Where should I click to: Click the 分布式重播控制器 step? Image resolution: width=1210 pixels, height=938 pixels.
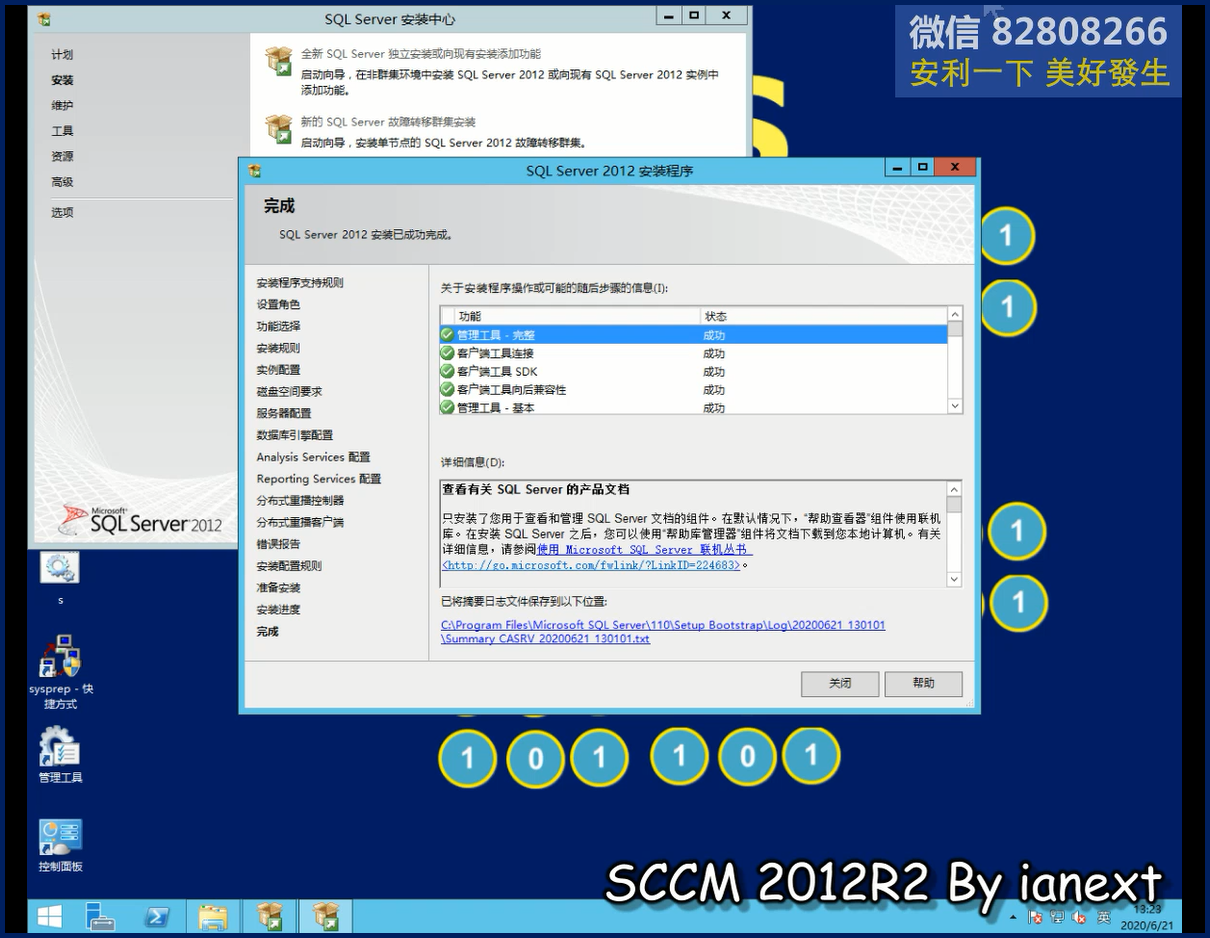tap(300, 500)
